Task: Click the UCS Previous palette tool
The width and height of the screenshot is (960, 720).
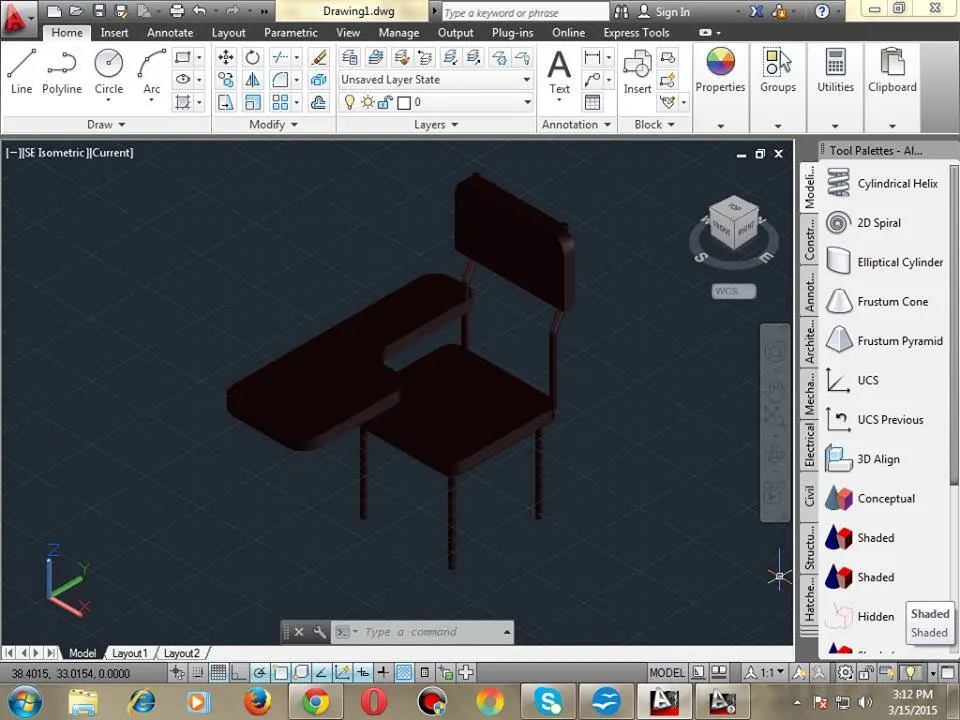Action: click(x=874, y=419)
